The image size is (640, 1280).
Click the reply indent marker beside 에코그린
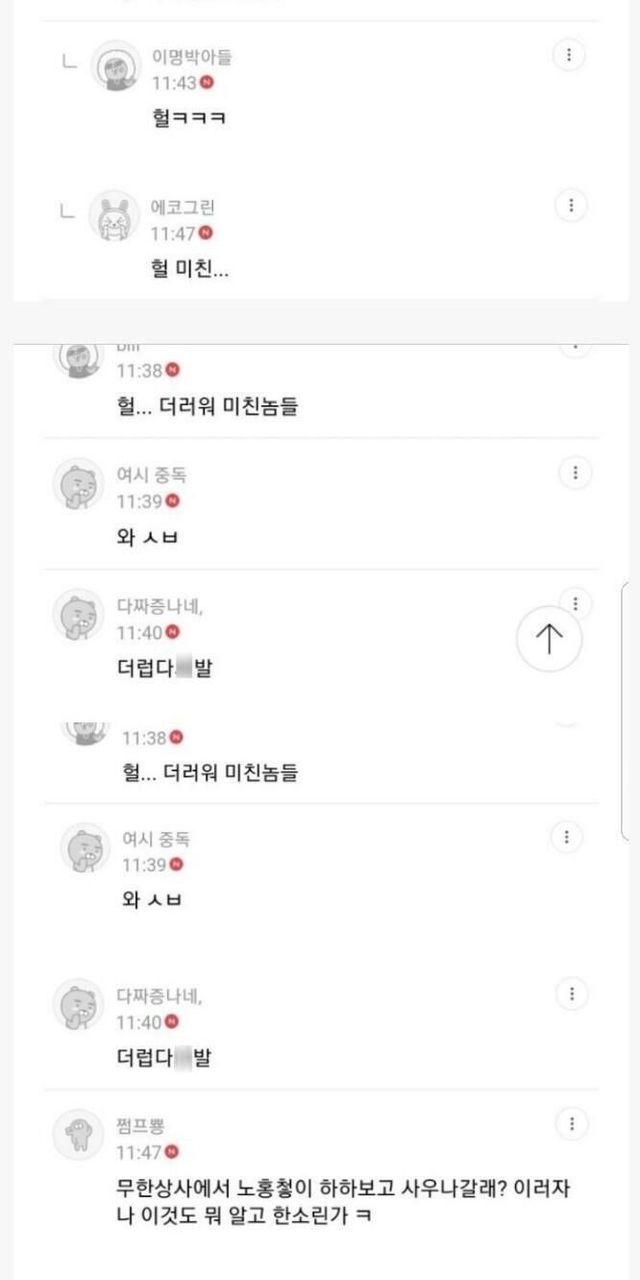coord(67,212)
